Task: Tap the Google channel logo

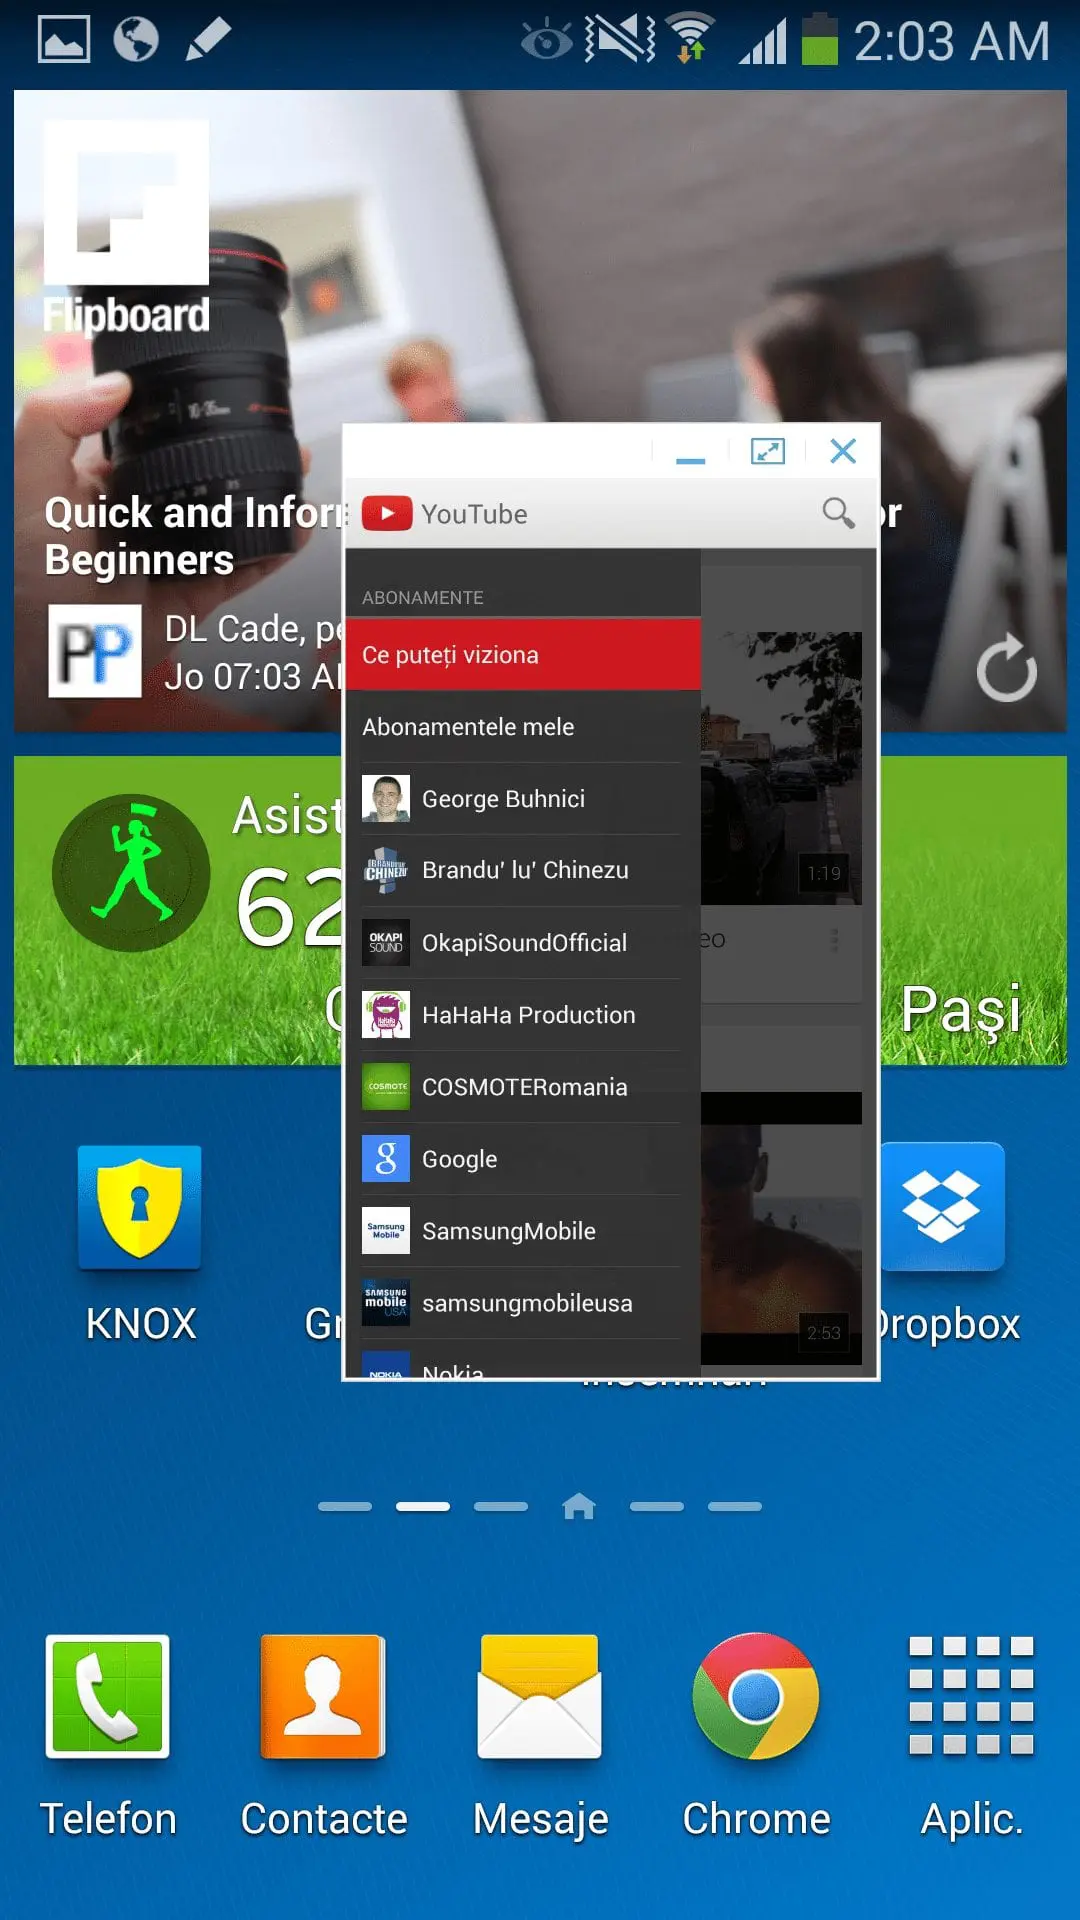Action: (386, 1158)
